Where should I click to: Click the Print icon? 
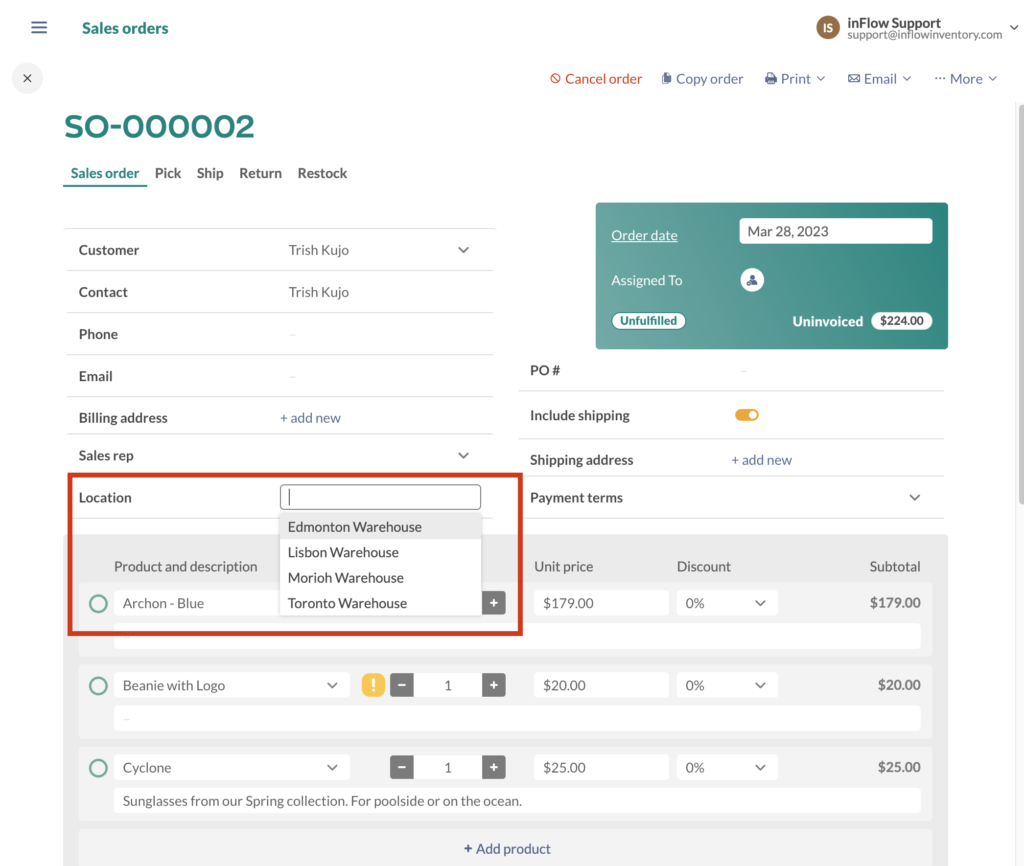(x=770, y=78)
